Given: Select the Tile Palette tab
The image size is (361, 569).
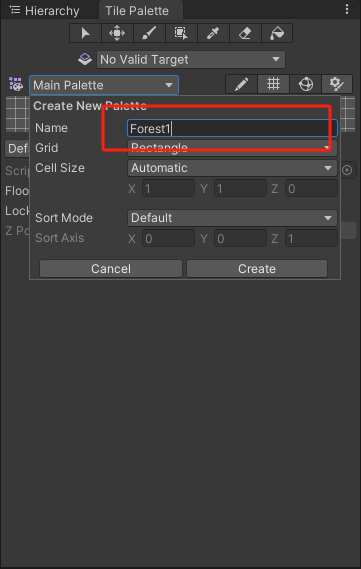Looking at the screenshot, I should point(137,11).
